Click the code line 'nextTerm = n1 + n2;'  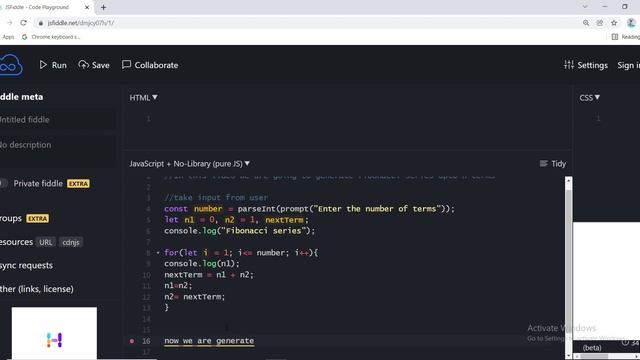pos(209,275)
